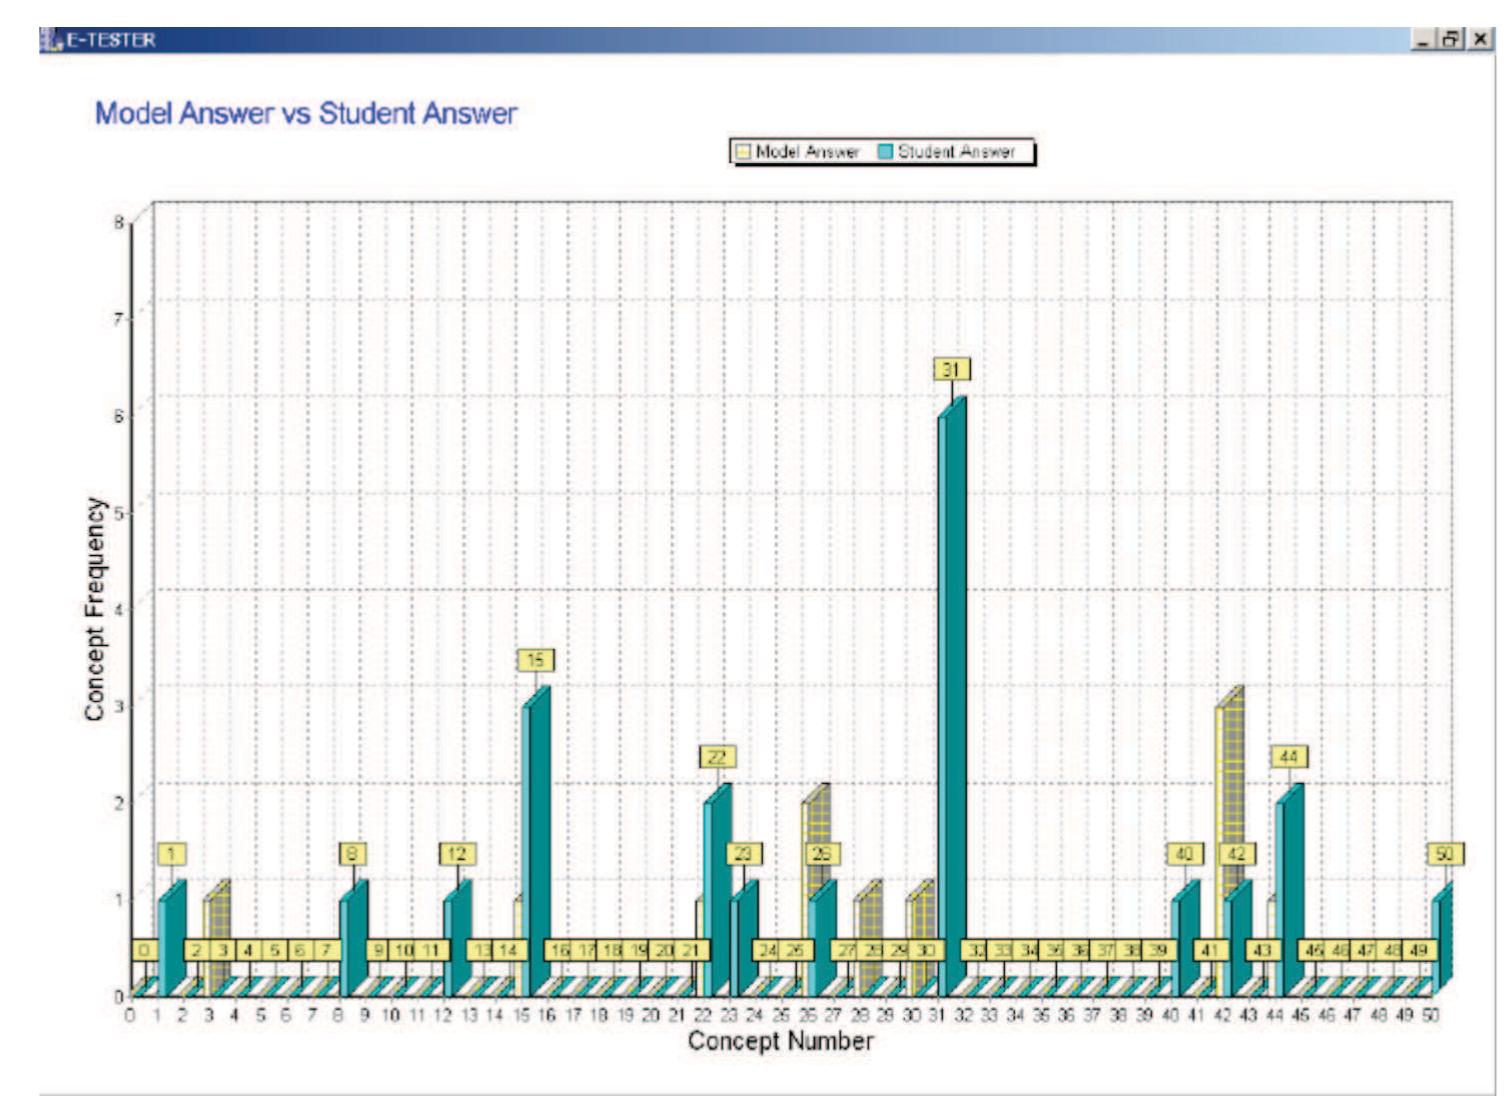Click the teal Student Answer legend swatch

[885, 152]
